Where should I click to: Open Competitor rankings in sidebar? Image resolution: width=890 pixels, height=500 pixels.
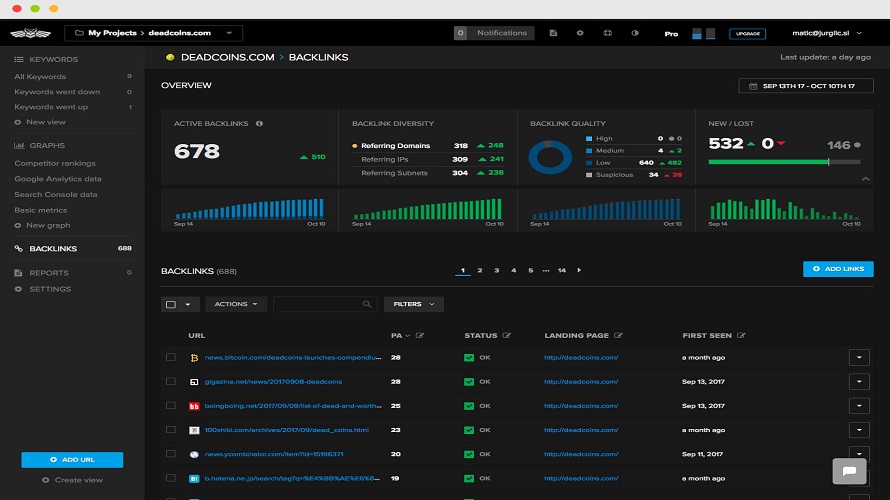tap(55, 163)
